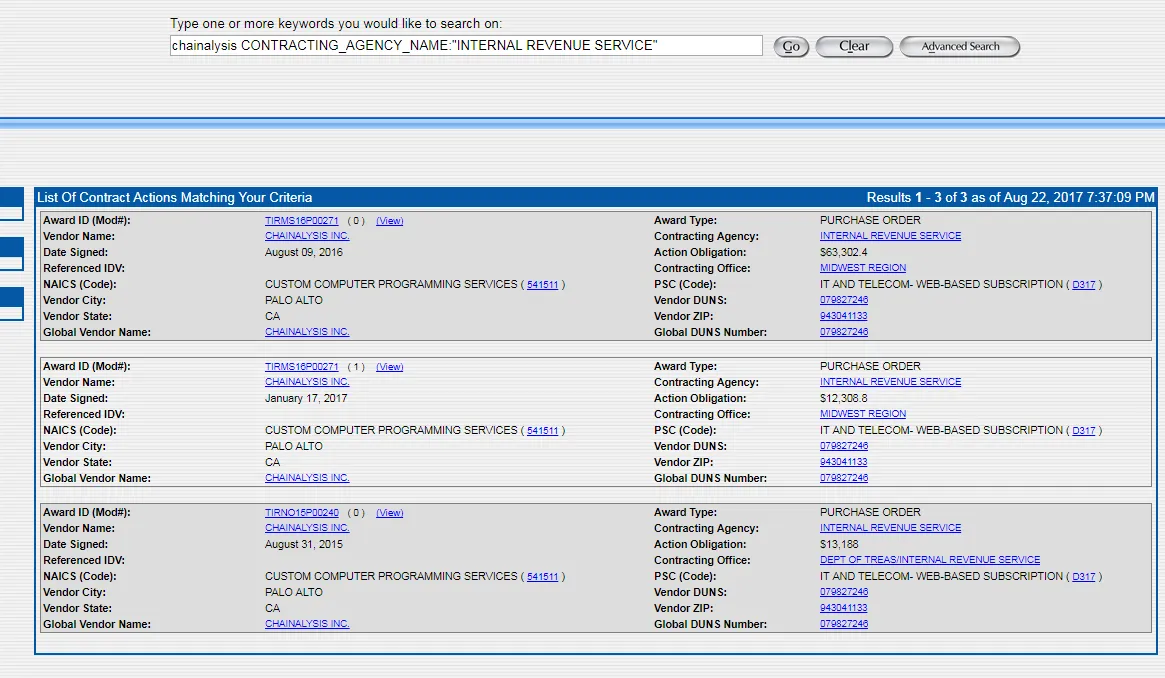Screen dimensions: 1165x678
Task: Open Vendor DUNS 079827246 in third result
Action: [844, 593]
